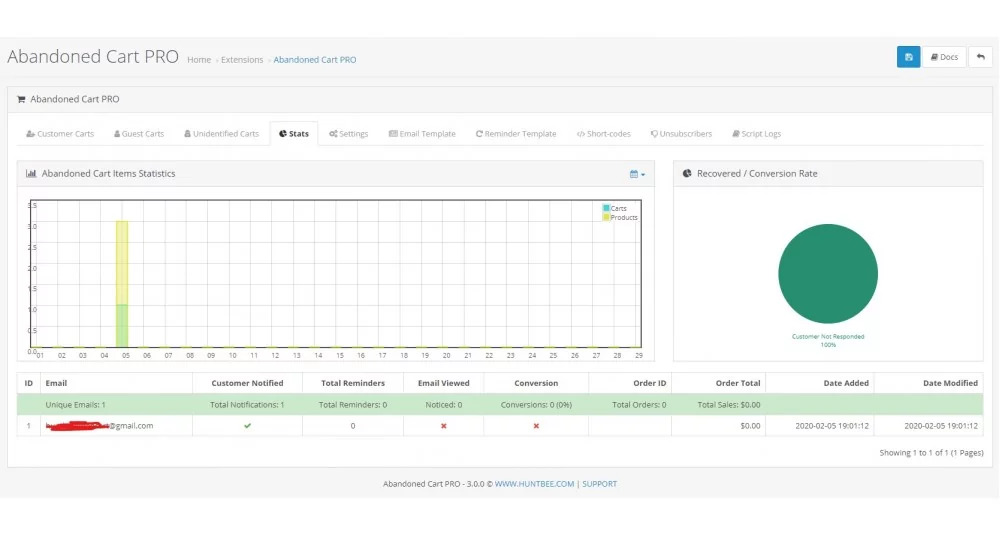Viewport: 1000px width, 535px height.
Task: Switch to the Customer Carts tab
Action: click(x=60, y=134)
